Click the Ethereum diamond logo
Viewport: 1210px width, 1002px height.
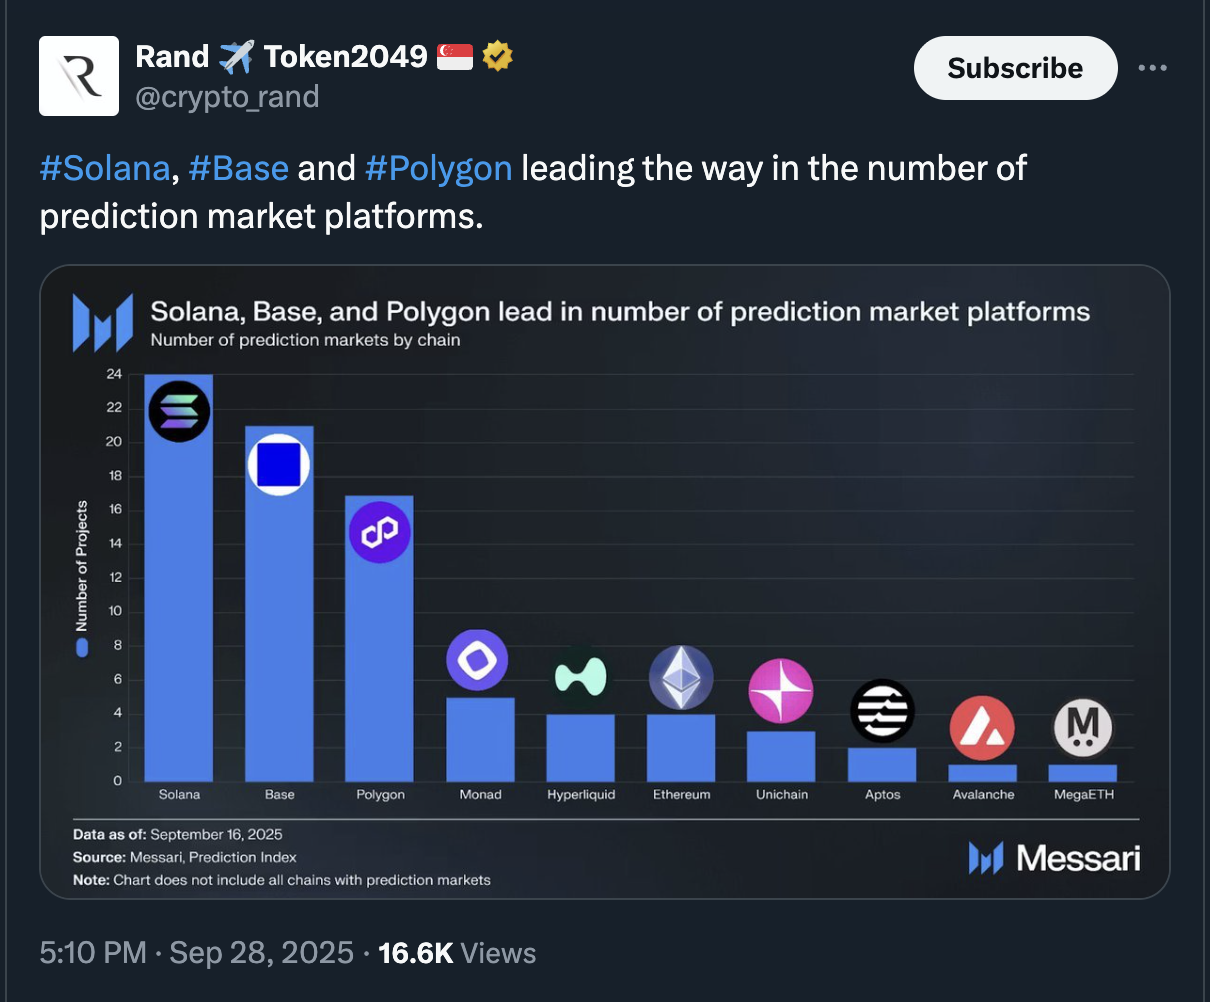click(681, 677)
